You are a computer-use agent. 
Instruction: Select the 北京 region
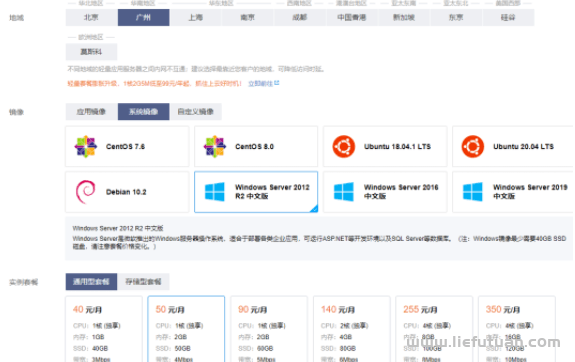coord(92,17)
